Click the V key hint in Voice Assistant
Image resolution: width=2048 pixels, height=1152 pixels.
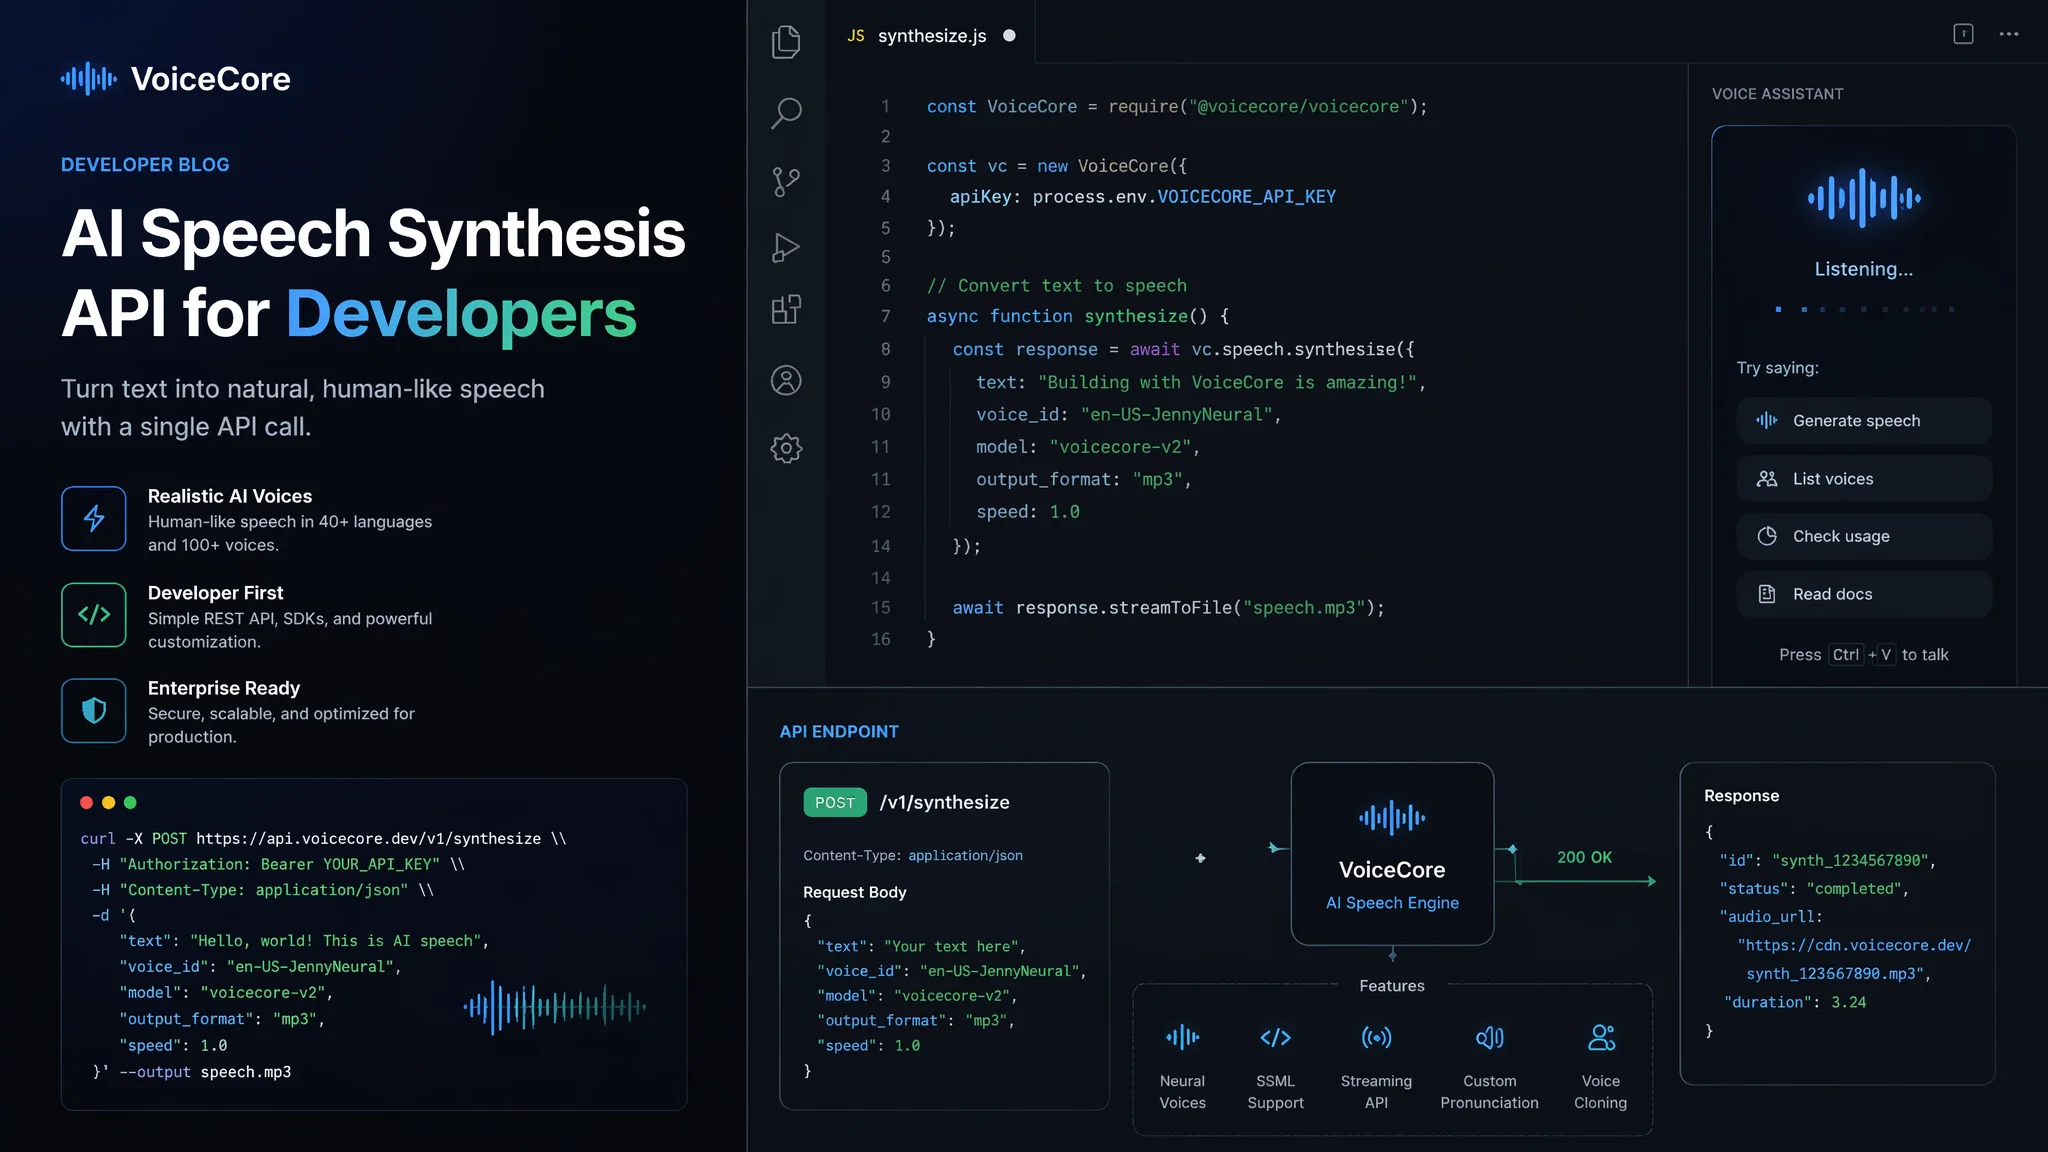[x=1886, y=655]
